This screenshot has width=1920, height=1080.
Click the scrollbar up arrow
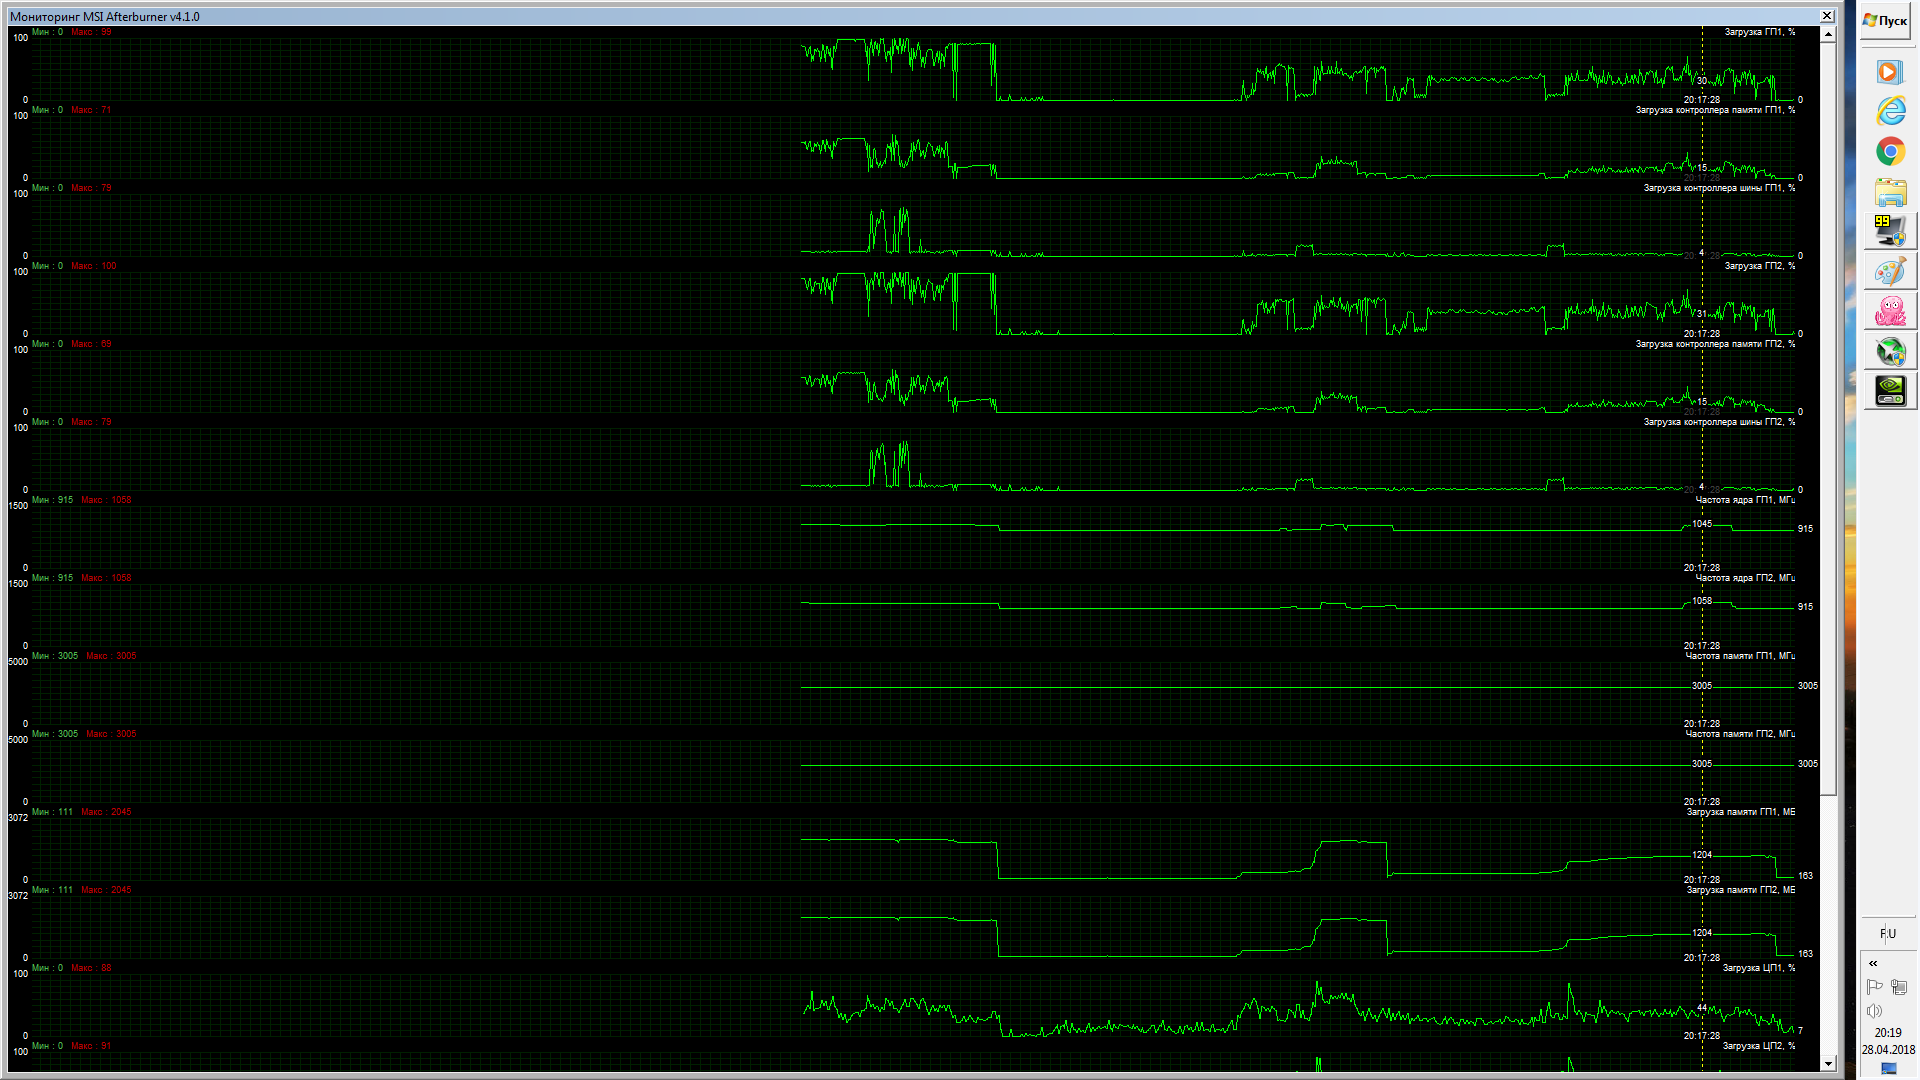[x=1828, y=34]
